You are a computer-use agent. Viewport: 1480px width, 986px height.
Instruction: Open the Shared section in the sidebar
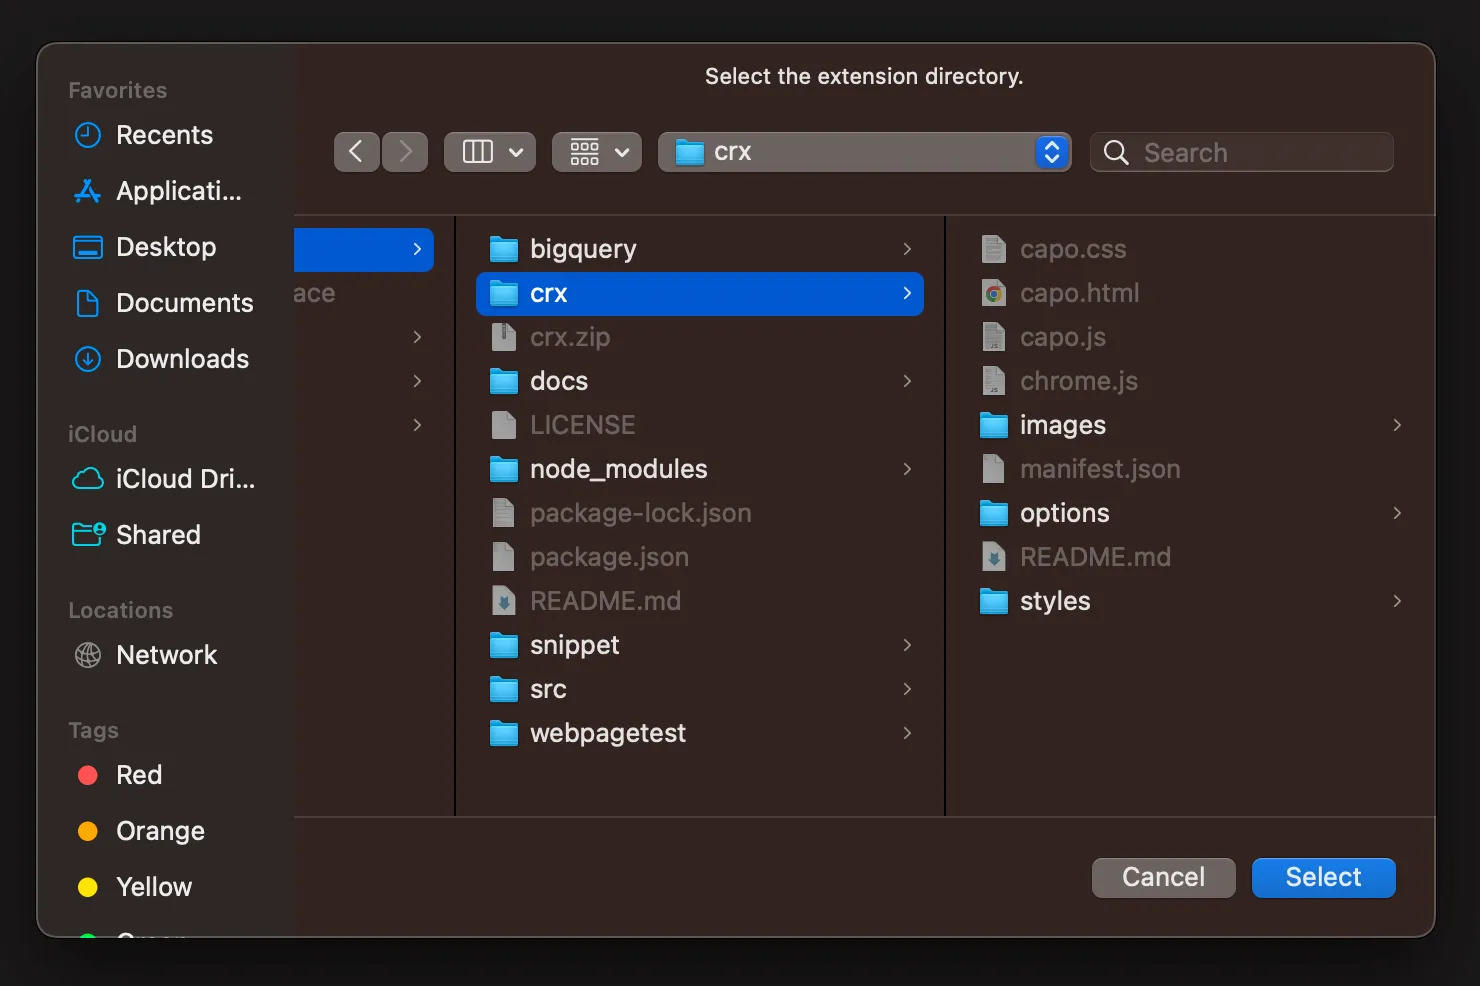click(x=158, y=534)
